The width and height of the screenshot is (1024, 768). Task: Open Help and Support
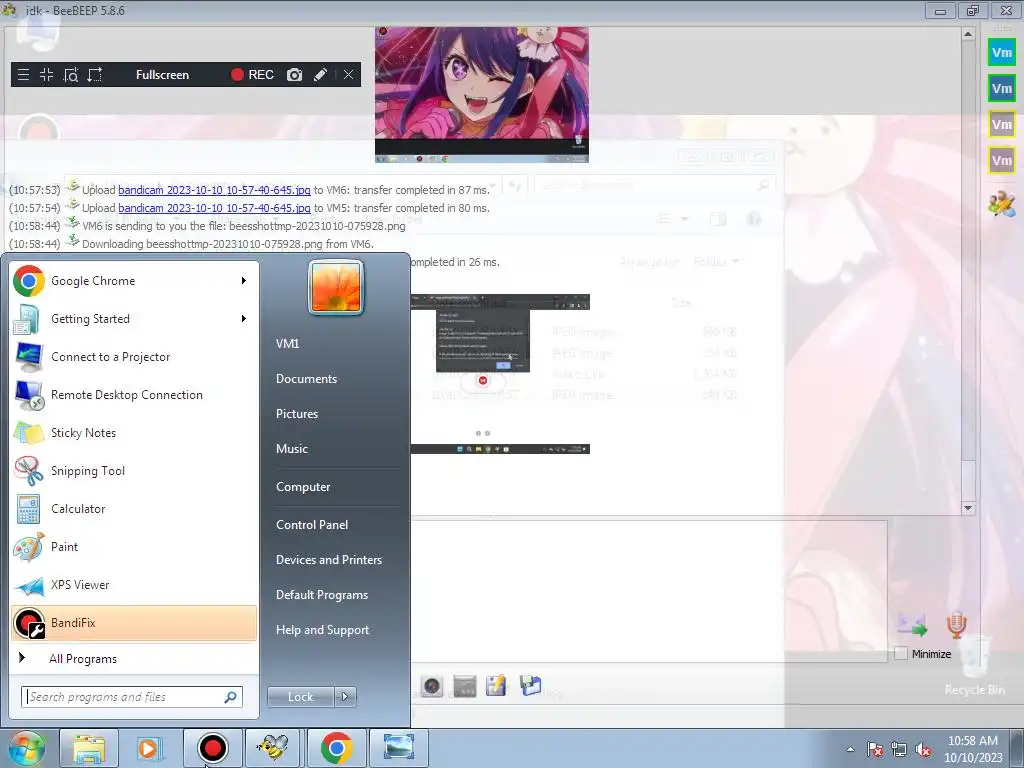coord(322,630)
